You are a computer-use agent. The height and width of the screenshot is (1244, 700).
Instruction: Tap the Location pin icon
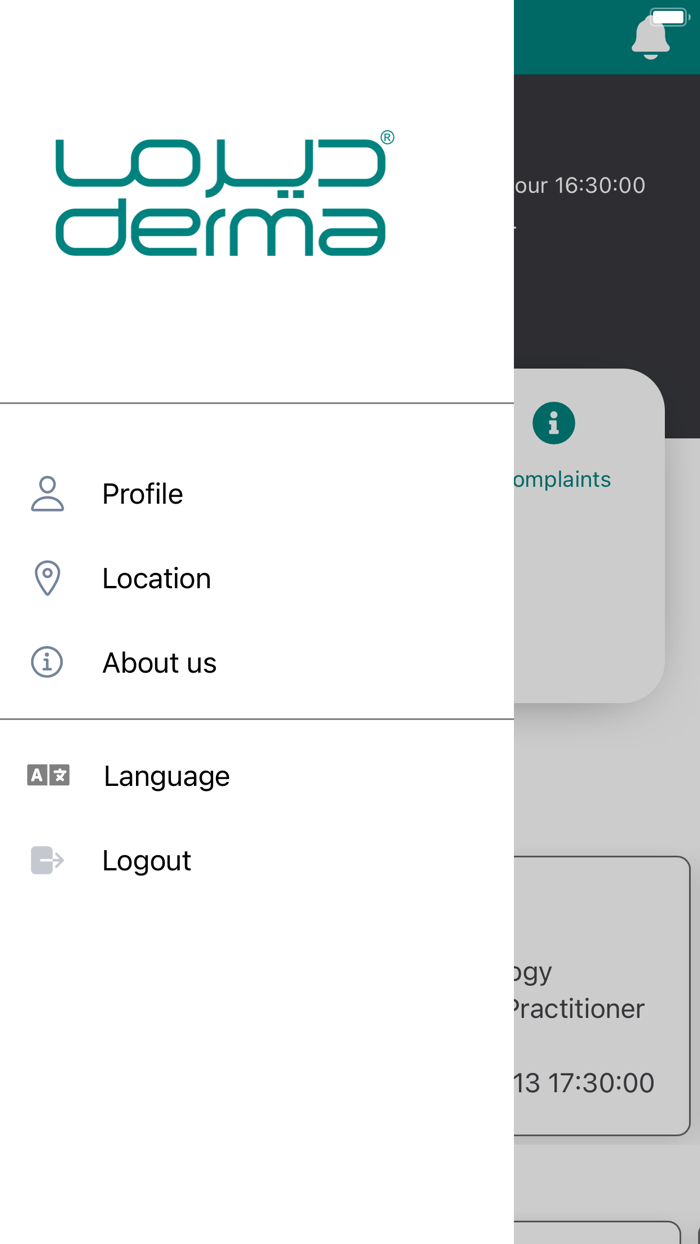(x=47, y=578)
